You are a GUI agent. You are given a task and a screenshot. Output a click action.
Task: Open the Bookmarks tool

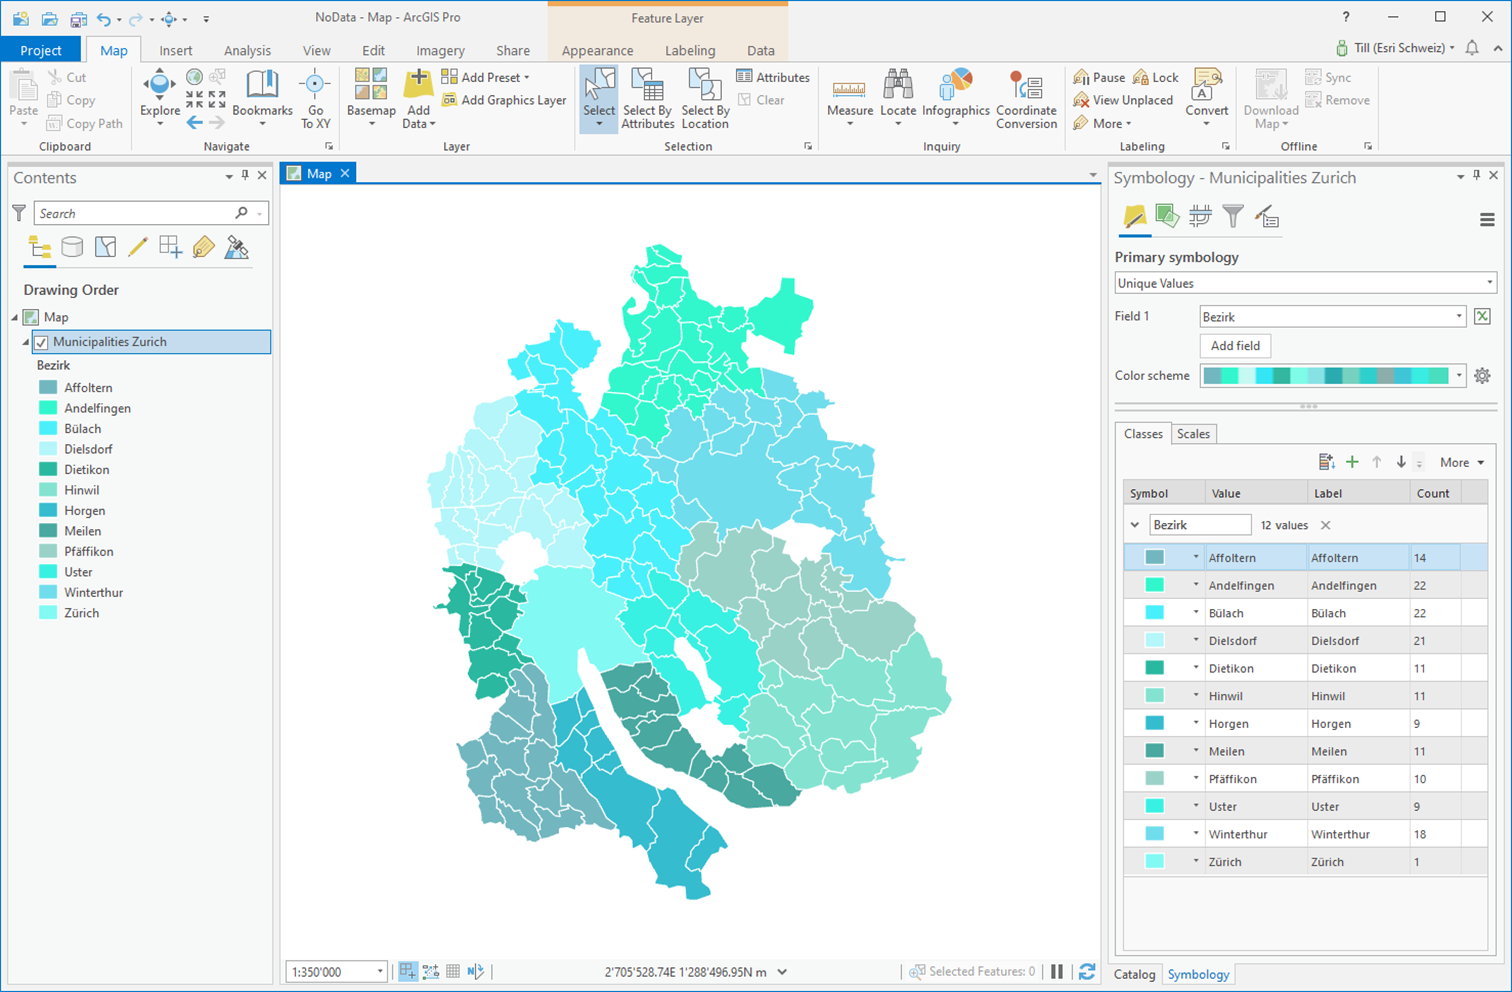point(262,98)
